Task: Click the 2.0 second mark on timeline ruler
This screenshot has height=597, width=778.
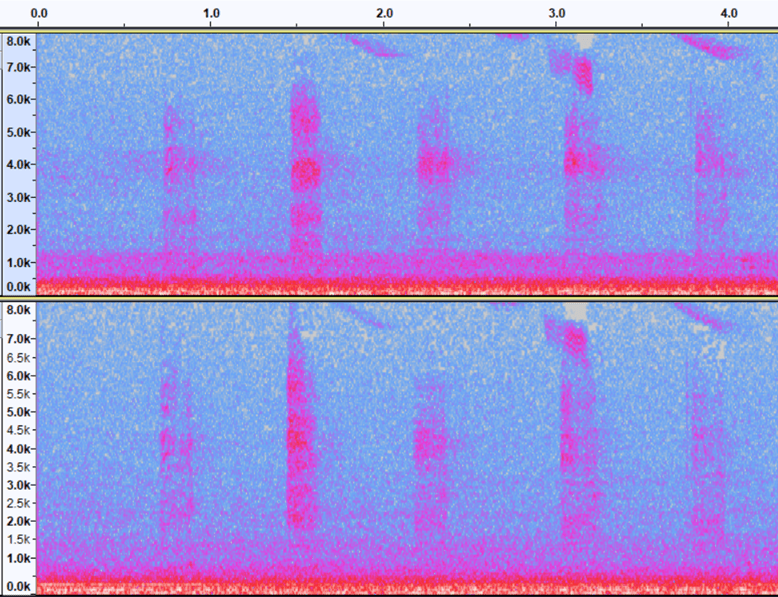Action: click(x=384, y=13)
